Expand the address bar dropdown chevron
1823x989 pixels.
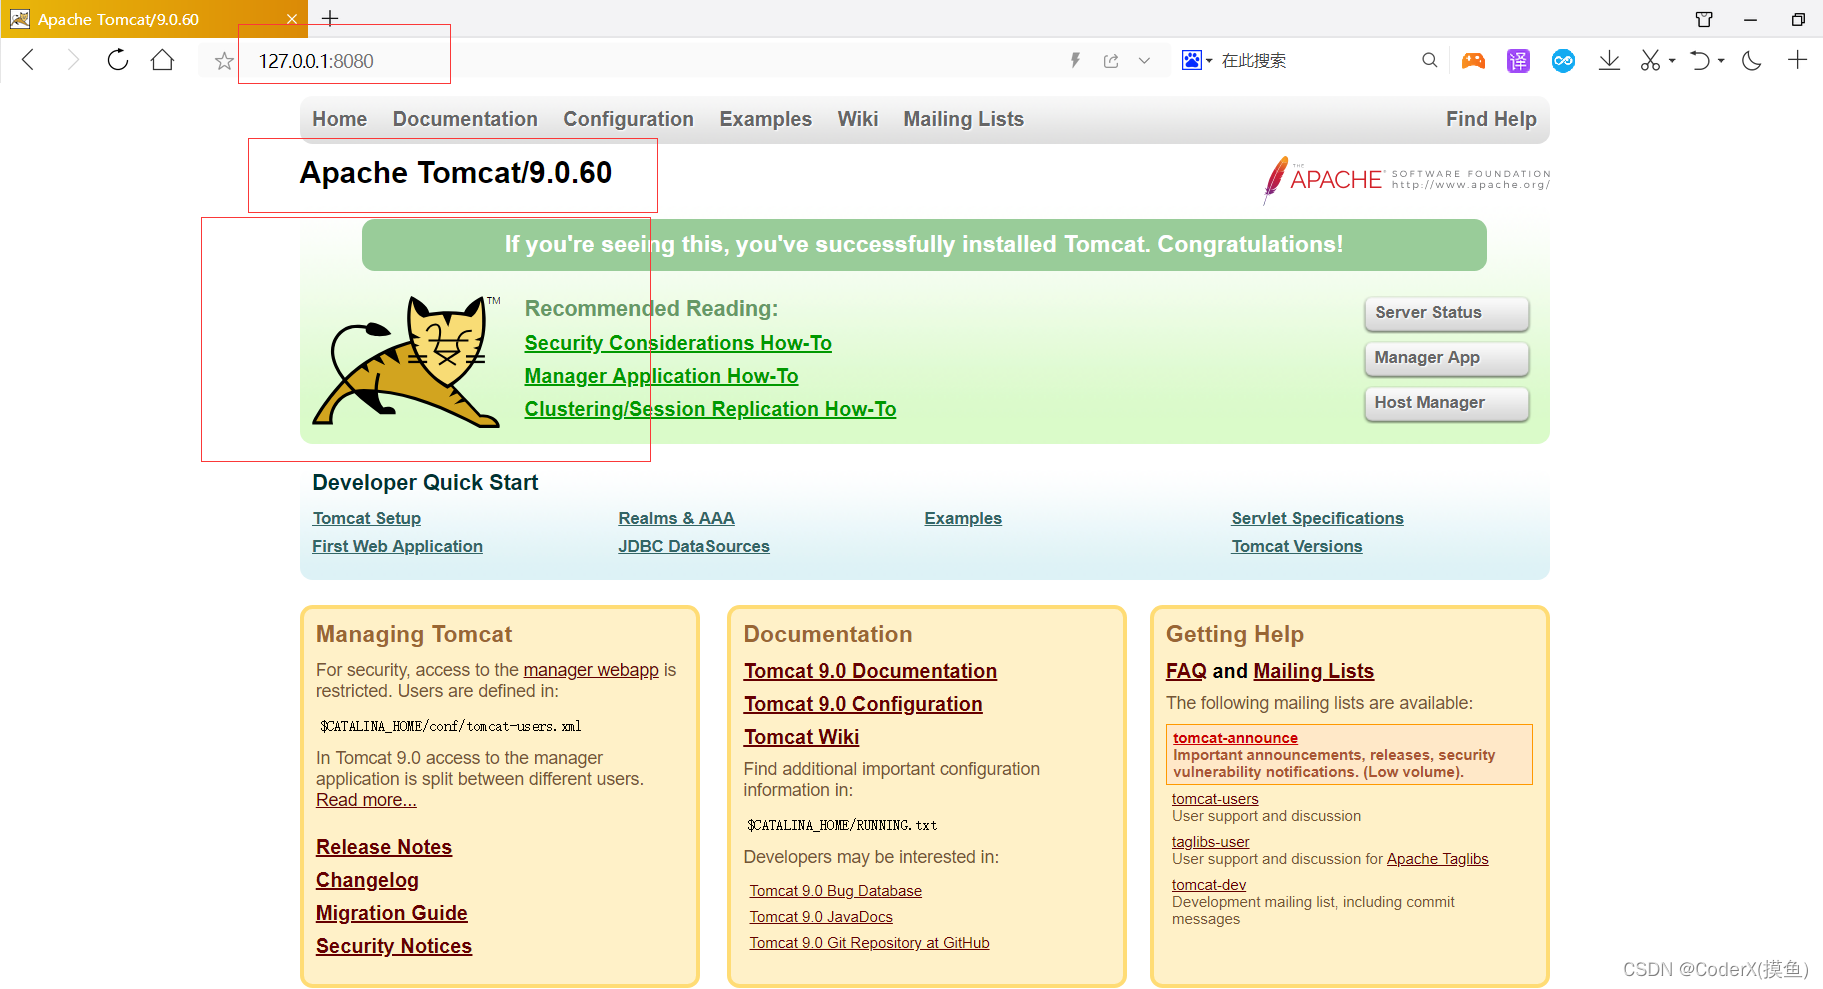pos(1144,60)
